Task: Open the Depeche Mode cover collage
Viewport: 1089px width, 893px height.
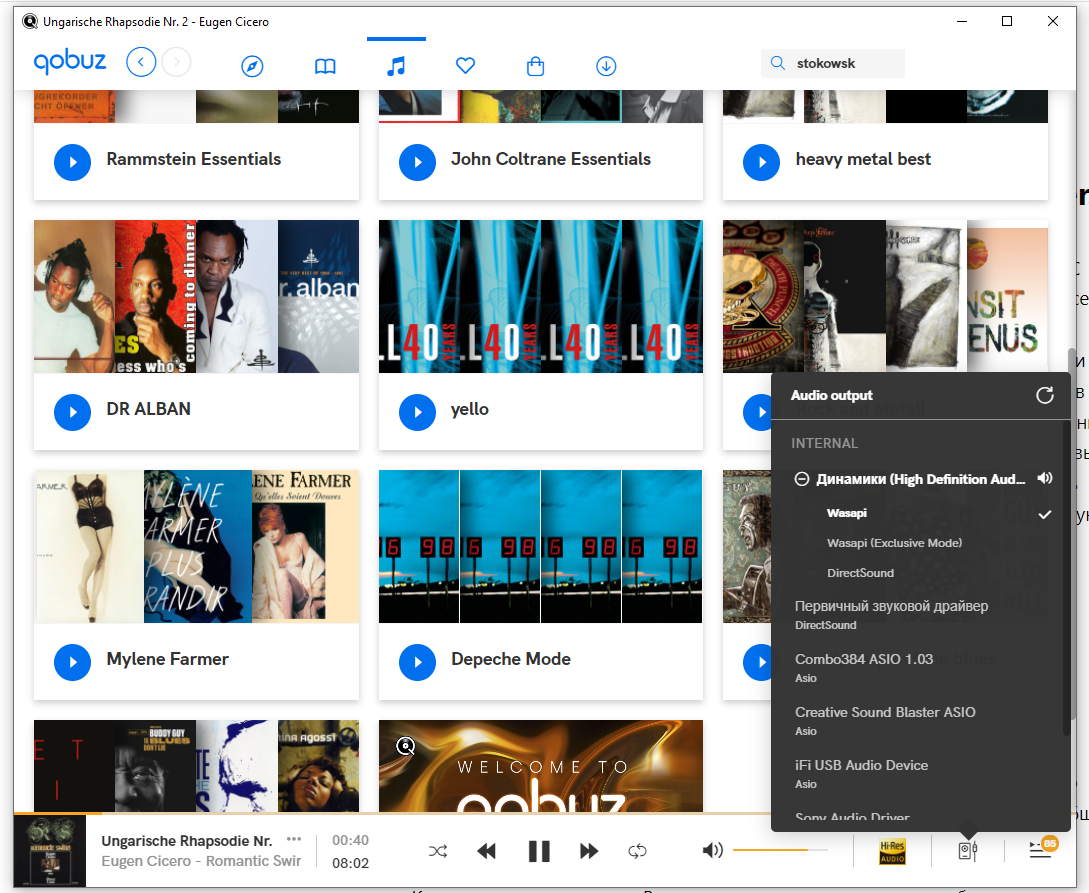Action: 540,546
